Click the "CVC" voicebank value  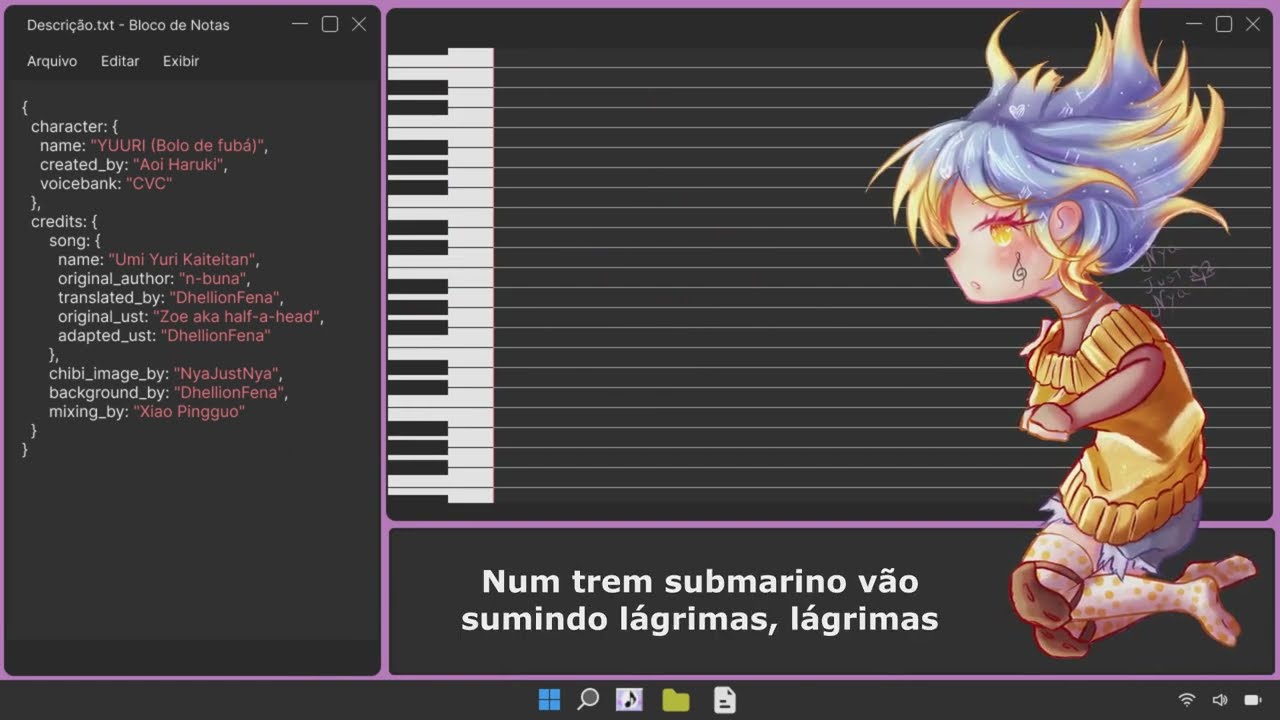pos(149,184)
